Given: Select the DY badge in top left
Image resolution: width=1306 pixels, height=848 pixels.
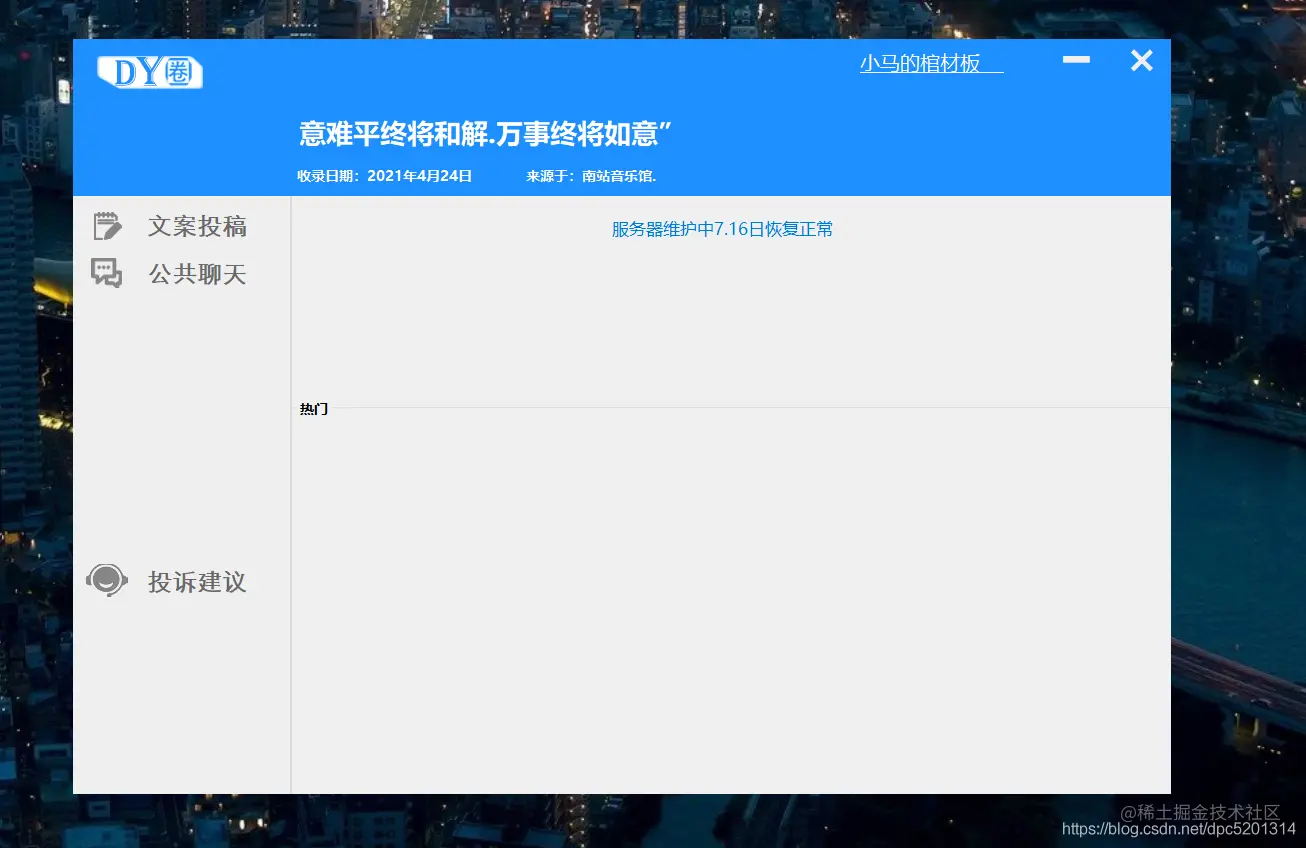Looking at the screenshot, I should 149,72.
